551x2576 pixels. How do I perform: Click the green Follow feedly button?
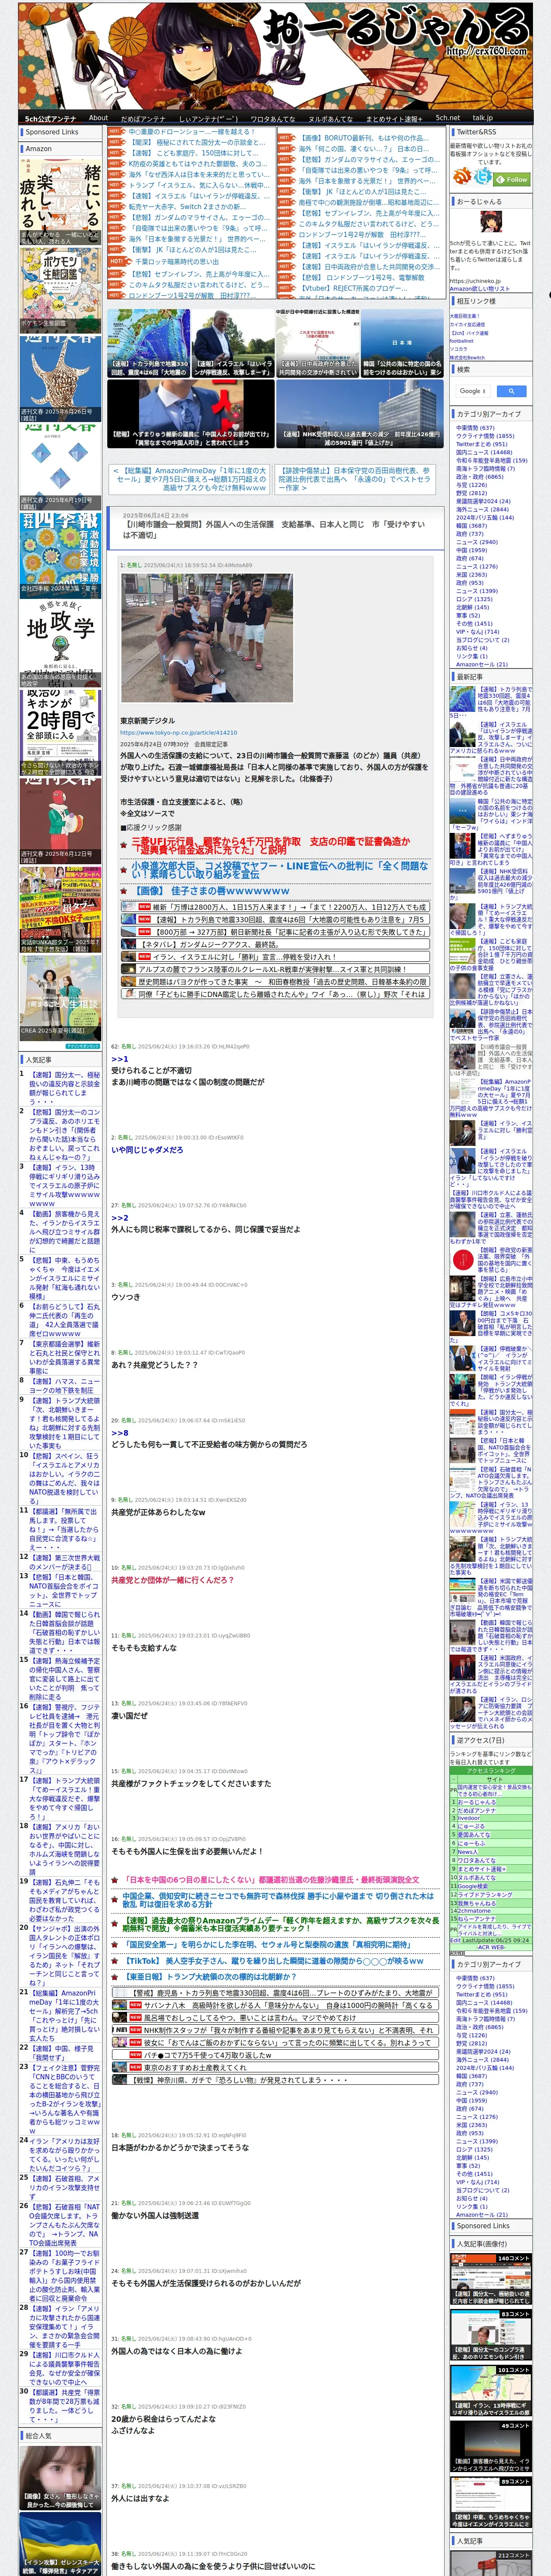click(x=513, y=179)
